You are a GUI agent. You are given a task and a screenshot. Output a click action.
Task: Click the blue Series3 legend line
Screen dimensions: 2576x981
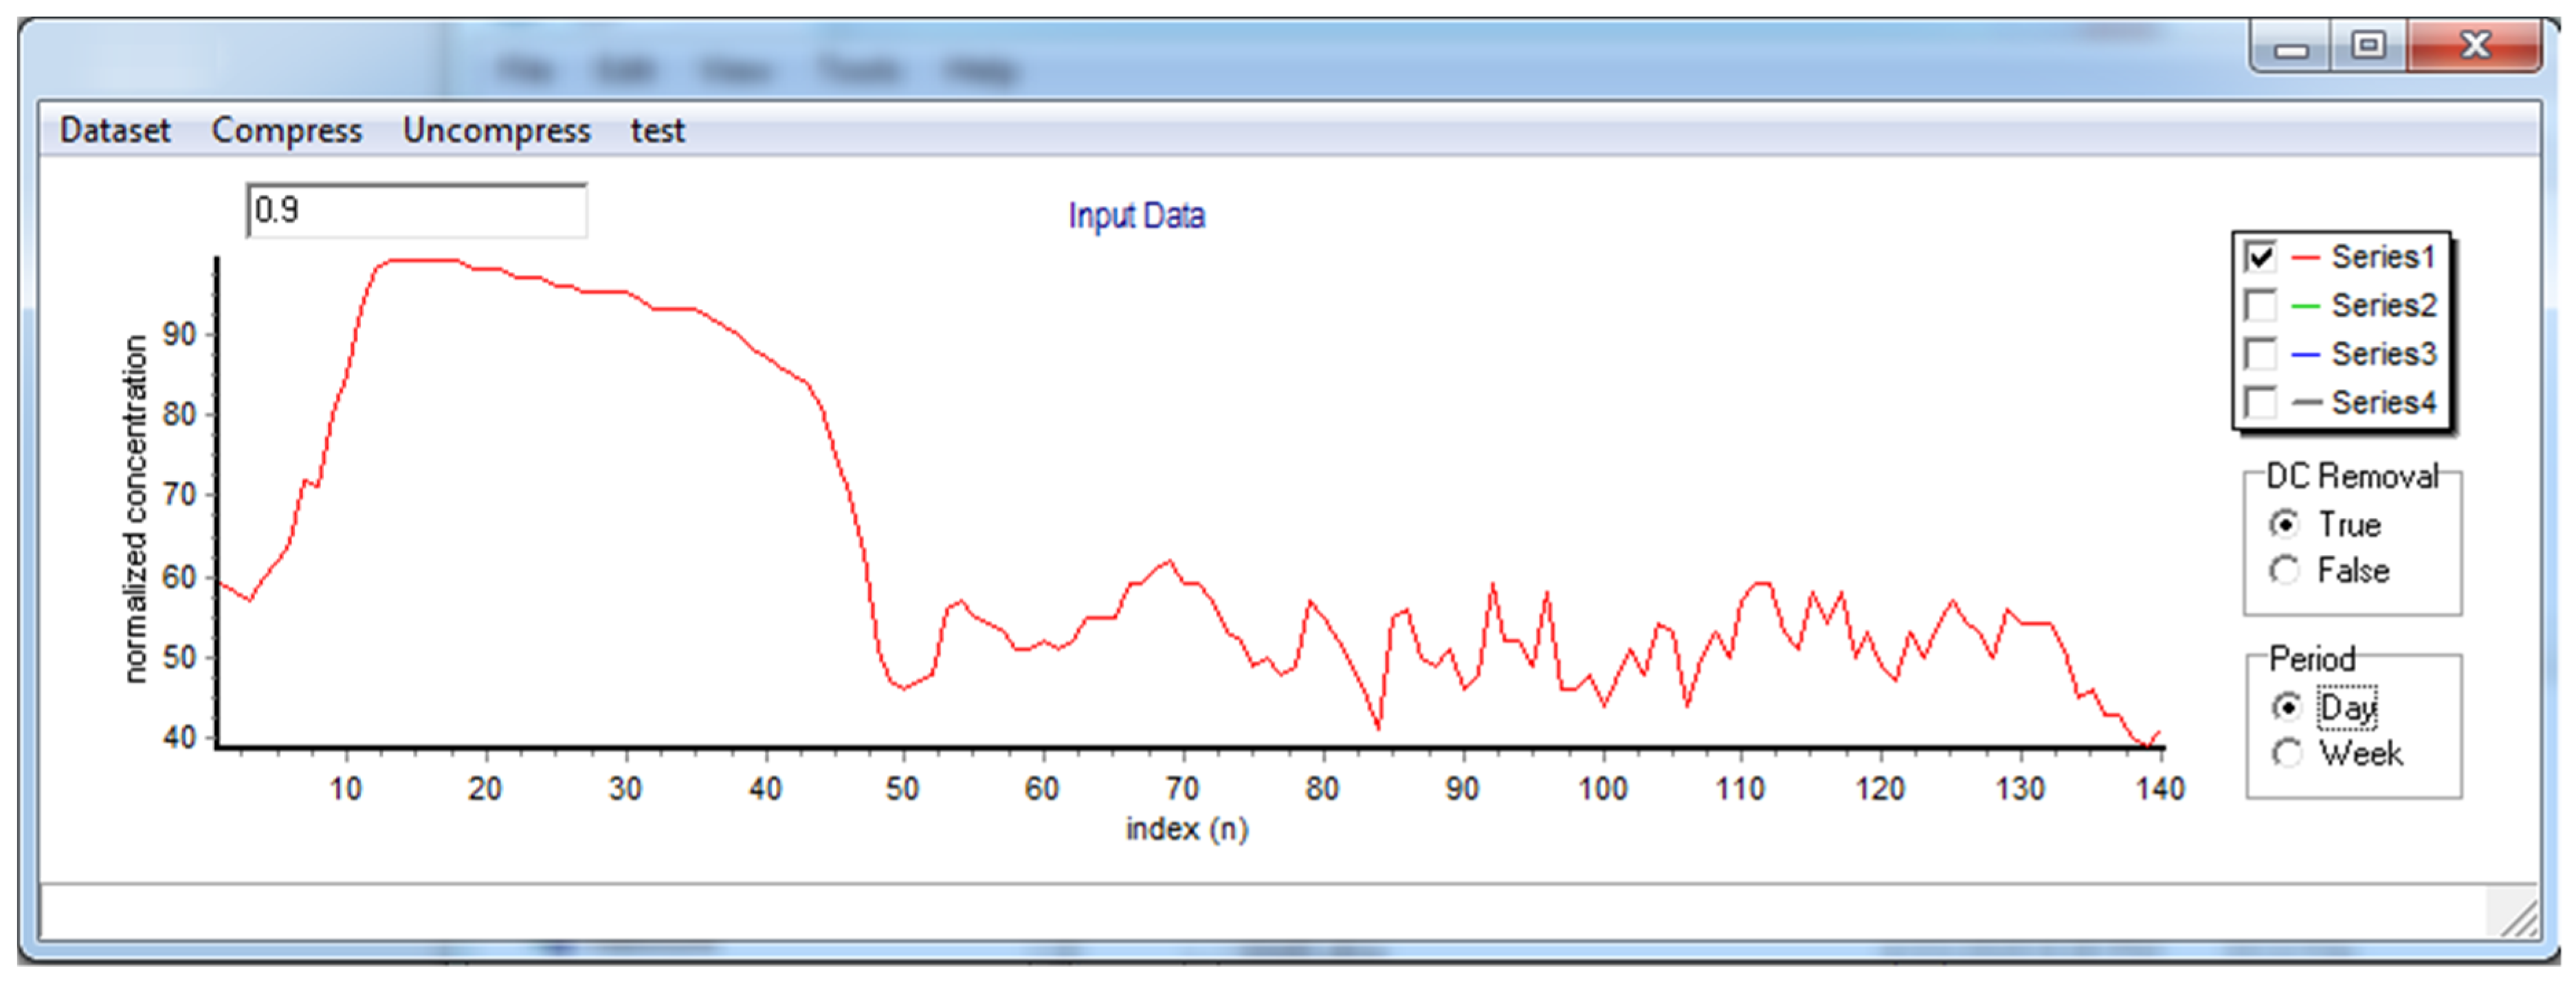click(2305, 355)
